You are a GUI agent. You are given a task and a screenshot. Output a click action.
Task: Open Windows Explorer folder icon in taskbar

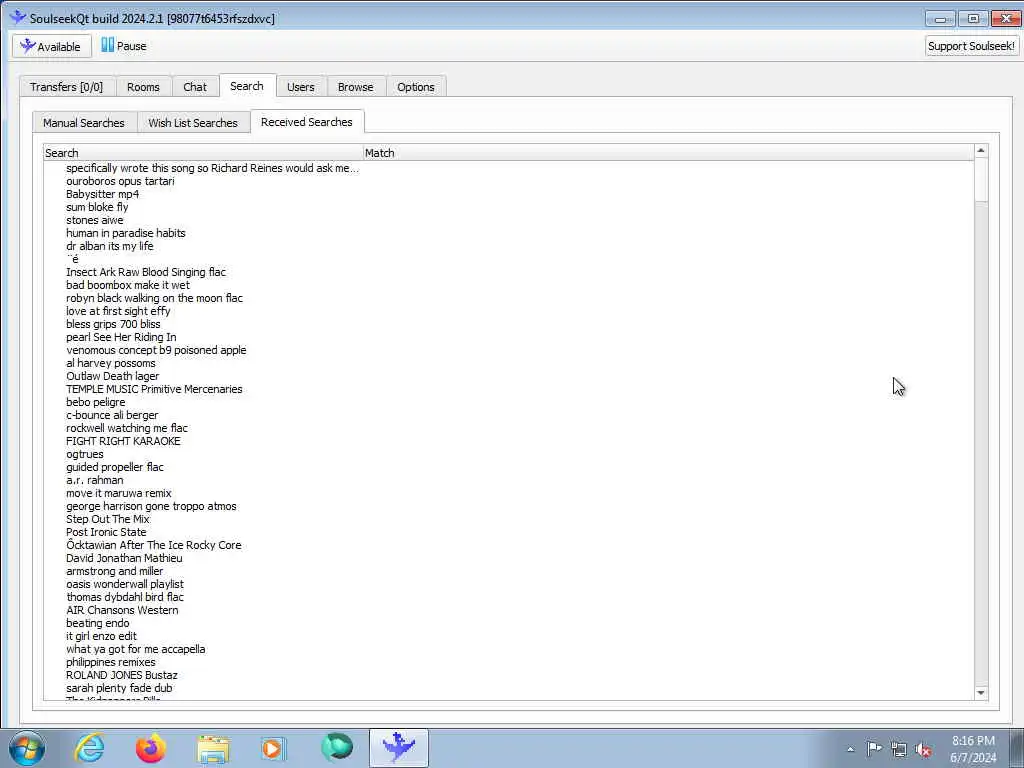[213, 748]
